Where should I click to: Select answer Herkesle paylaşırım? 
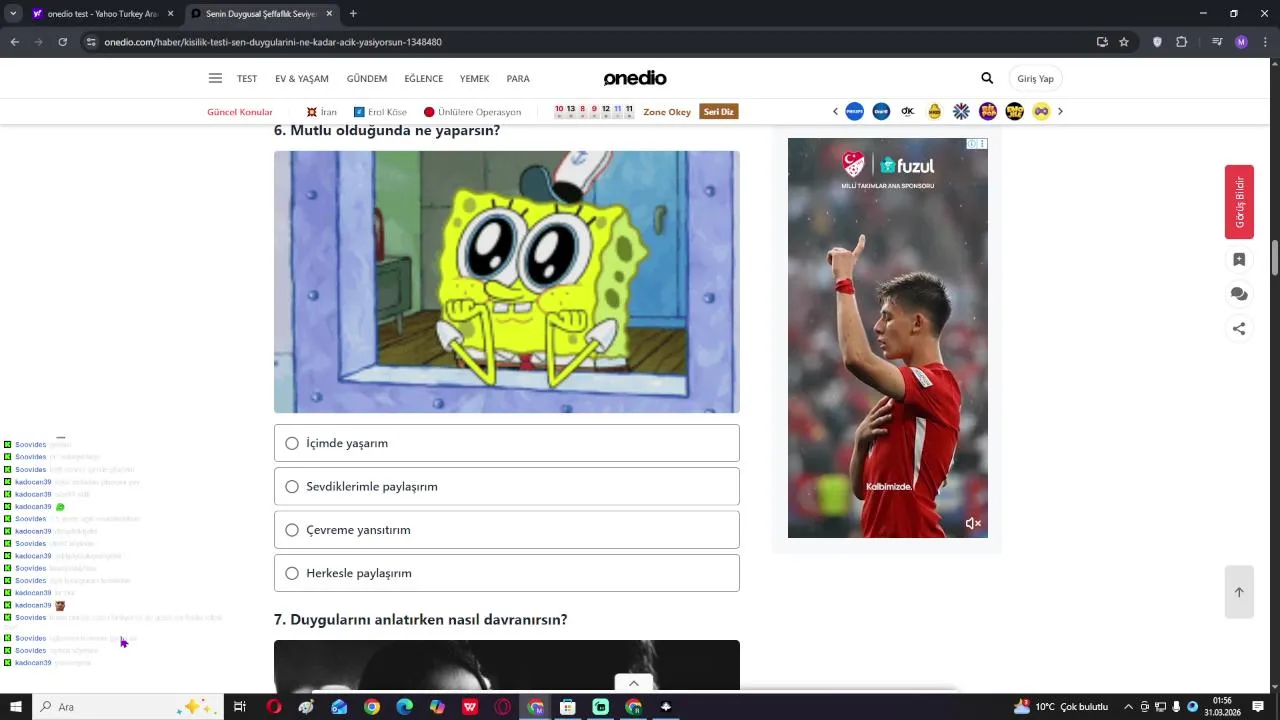tap(507, 573)
